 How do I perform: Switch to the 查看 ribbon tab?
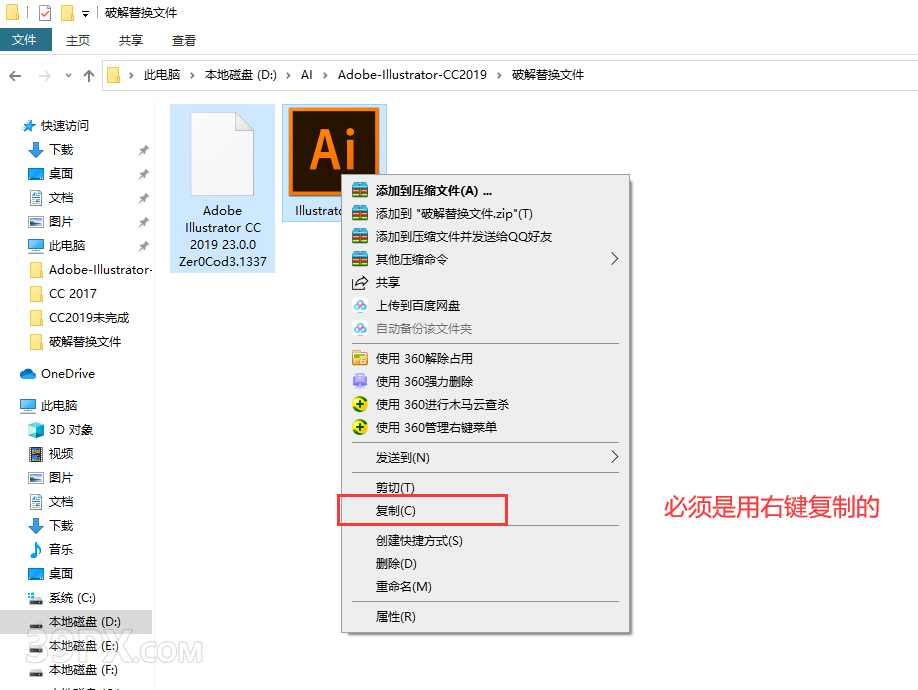coord(183,40)
